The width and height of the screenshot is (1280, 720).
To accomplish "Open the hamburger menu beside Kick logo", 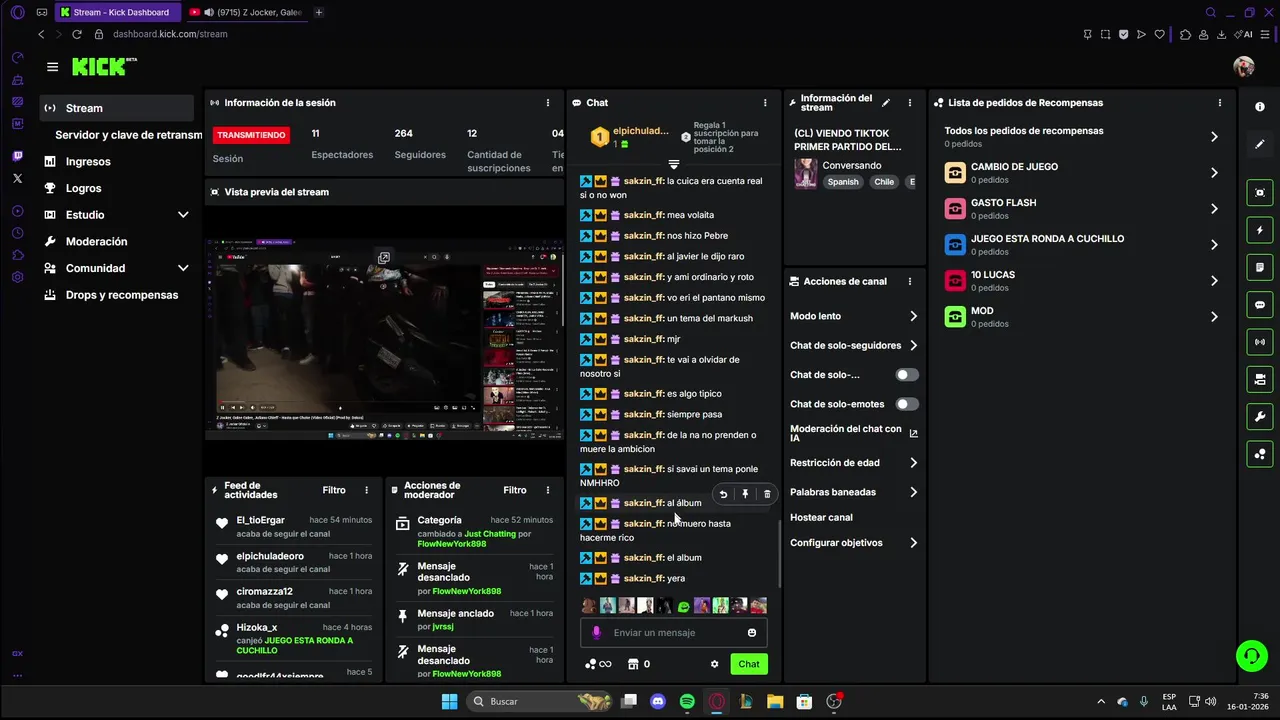I will (x=52, y=67).
